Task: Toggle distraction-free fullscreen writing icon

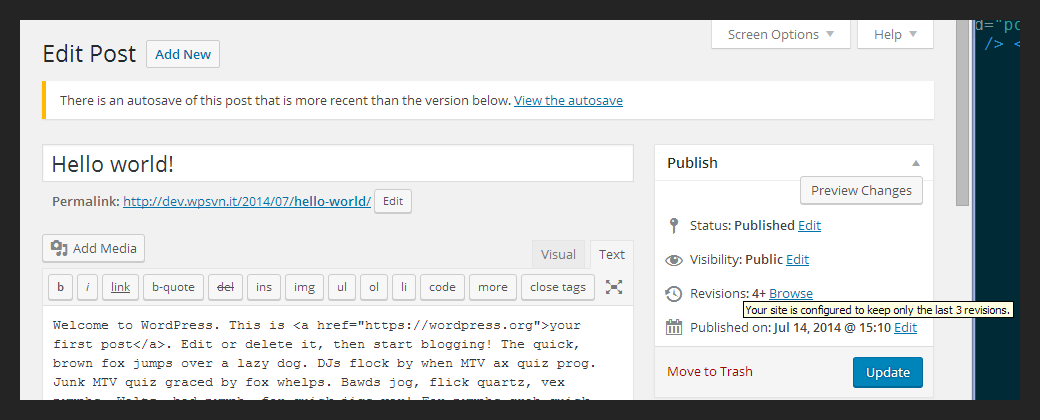Action: [614, 287]
